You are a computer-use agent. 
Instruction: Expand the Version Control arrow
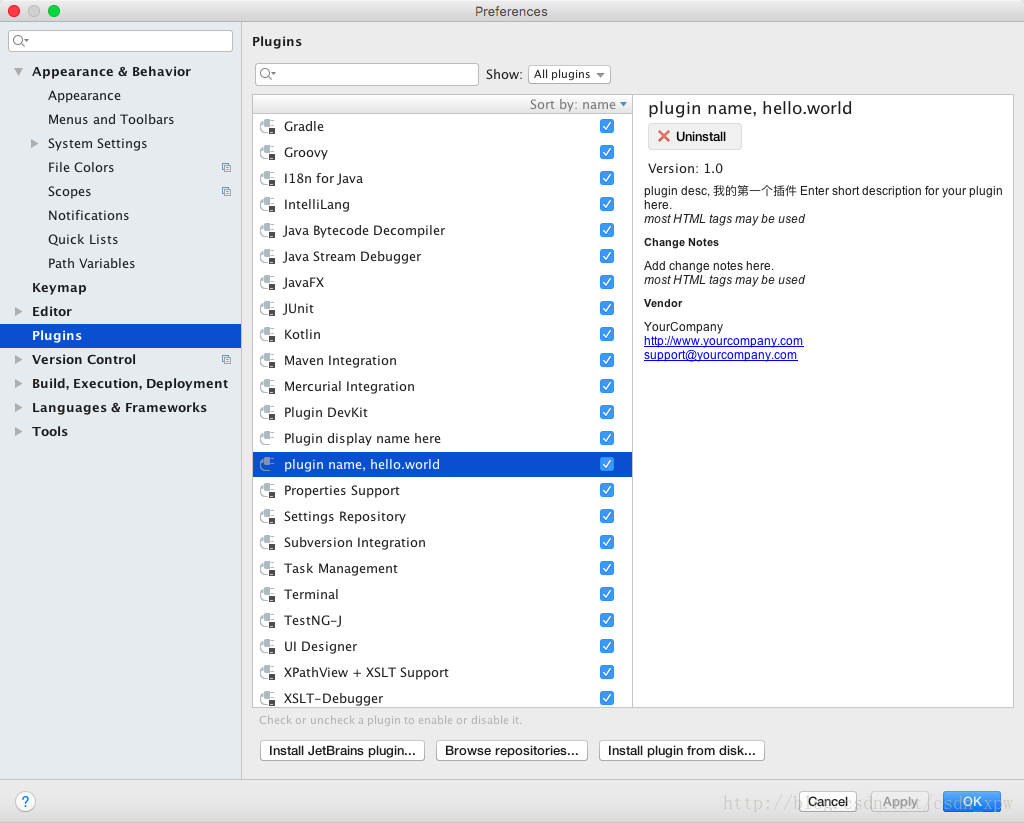(18, 360)
